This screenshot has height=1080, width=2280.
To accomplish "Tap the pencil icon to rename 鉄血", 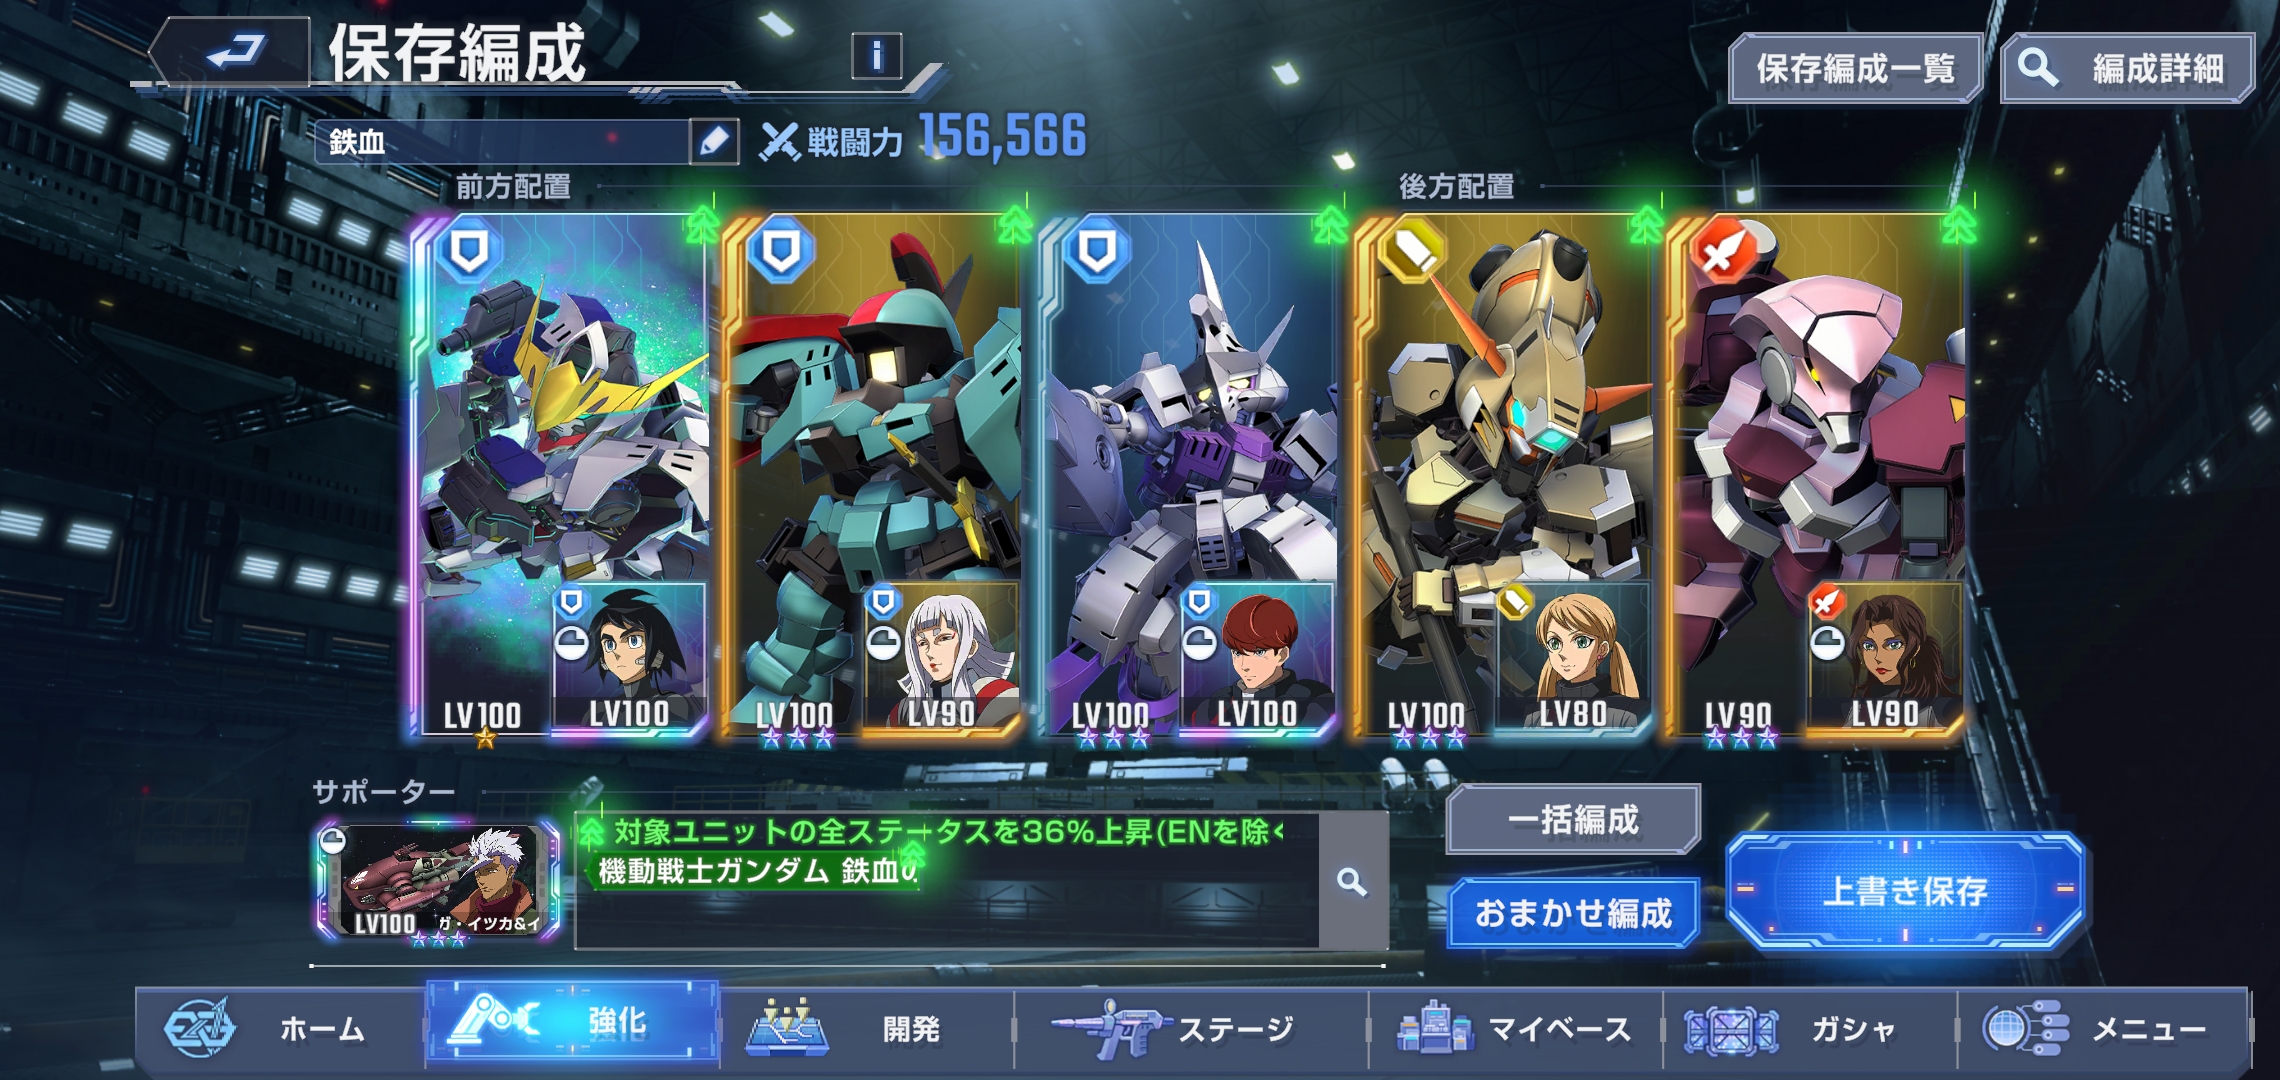I will [x=714, y=141].
